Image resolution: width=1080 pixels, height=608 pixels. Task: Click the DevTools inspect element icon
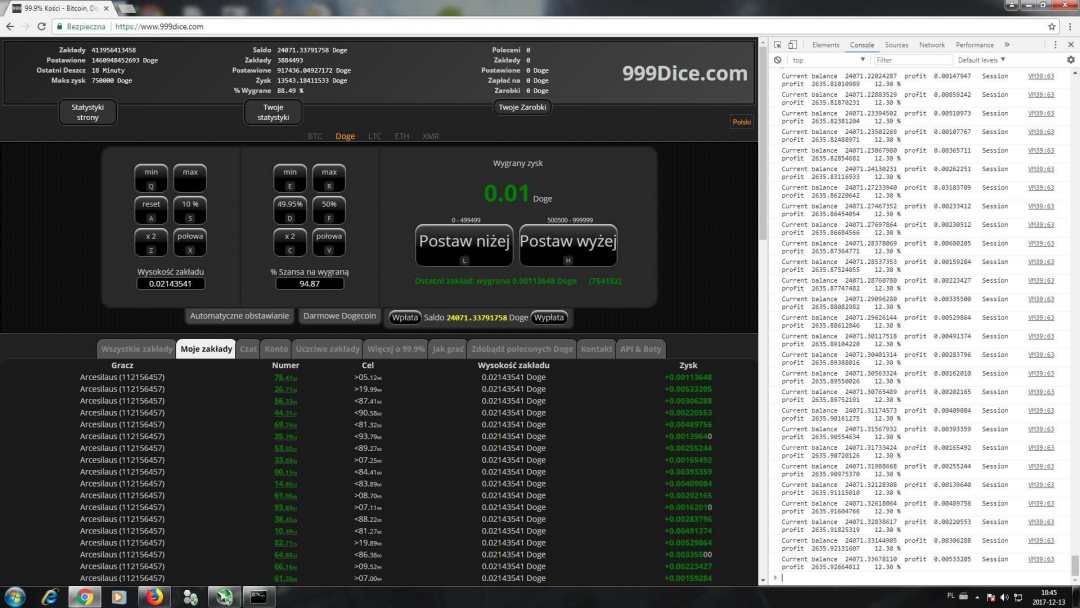tap(776, 45)
